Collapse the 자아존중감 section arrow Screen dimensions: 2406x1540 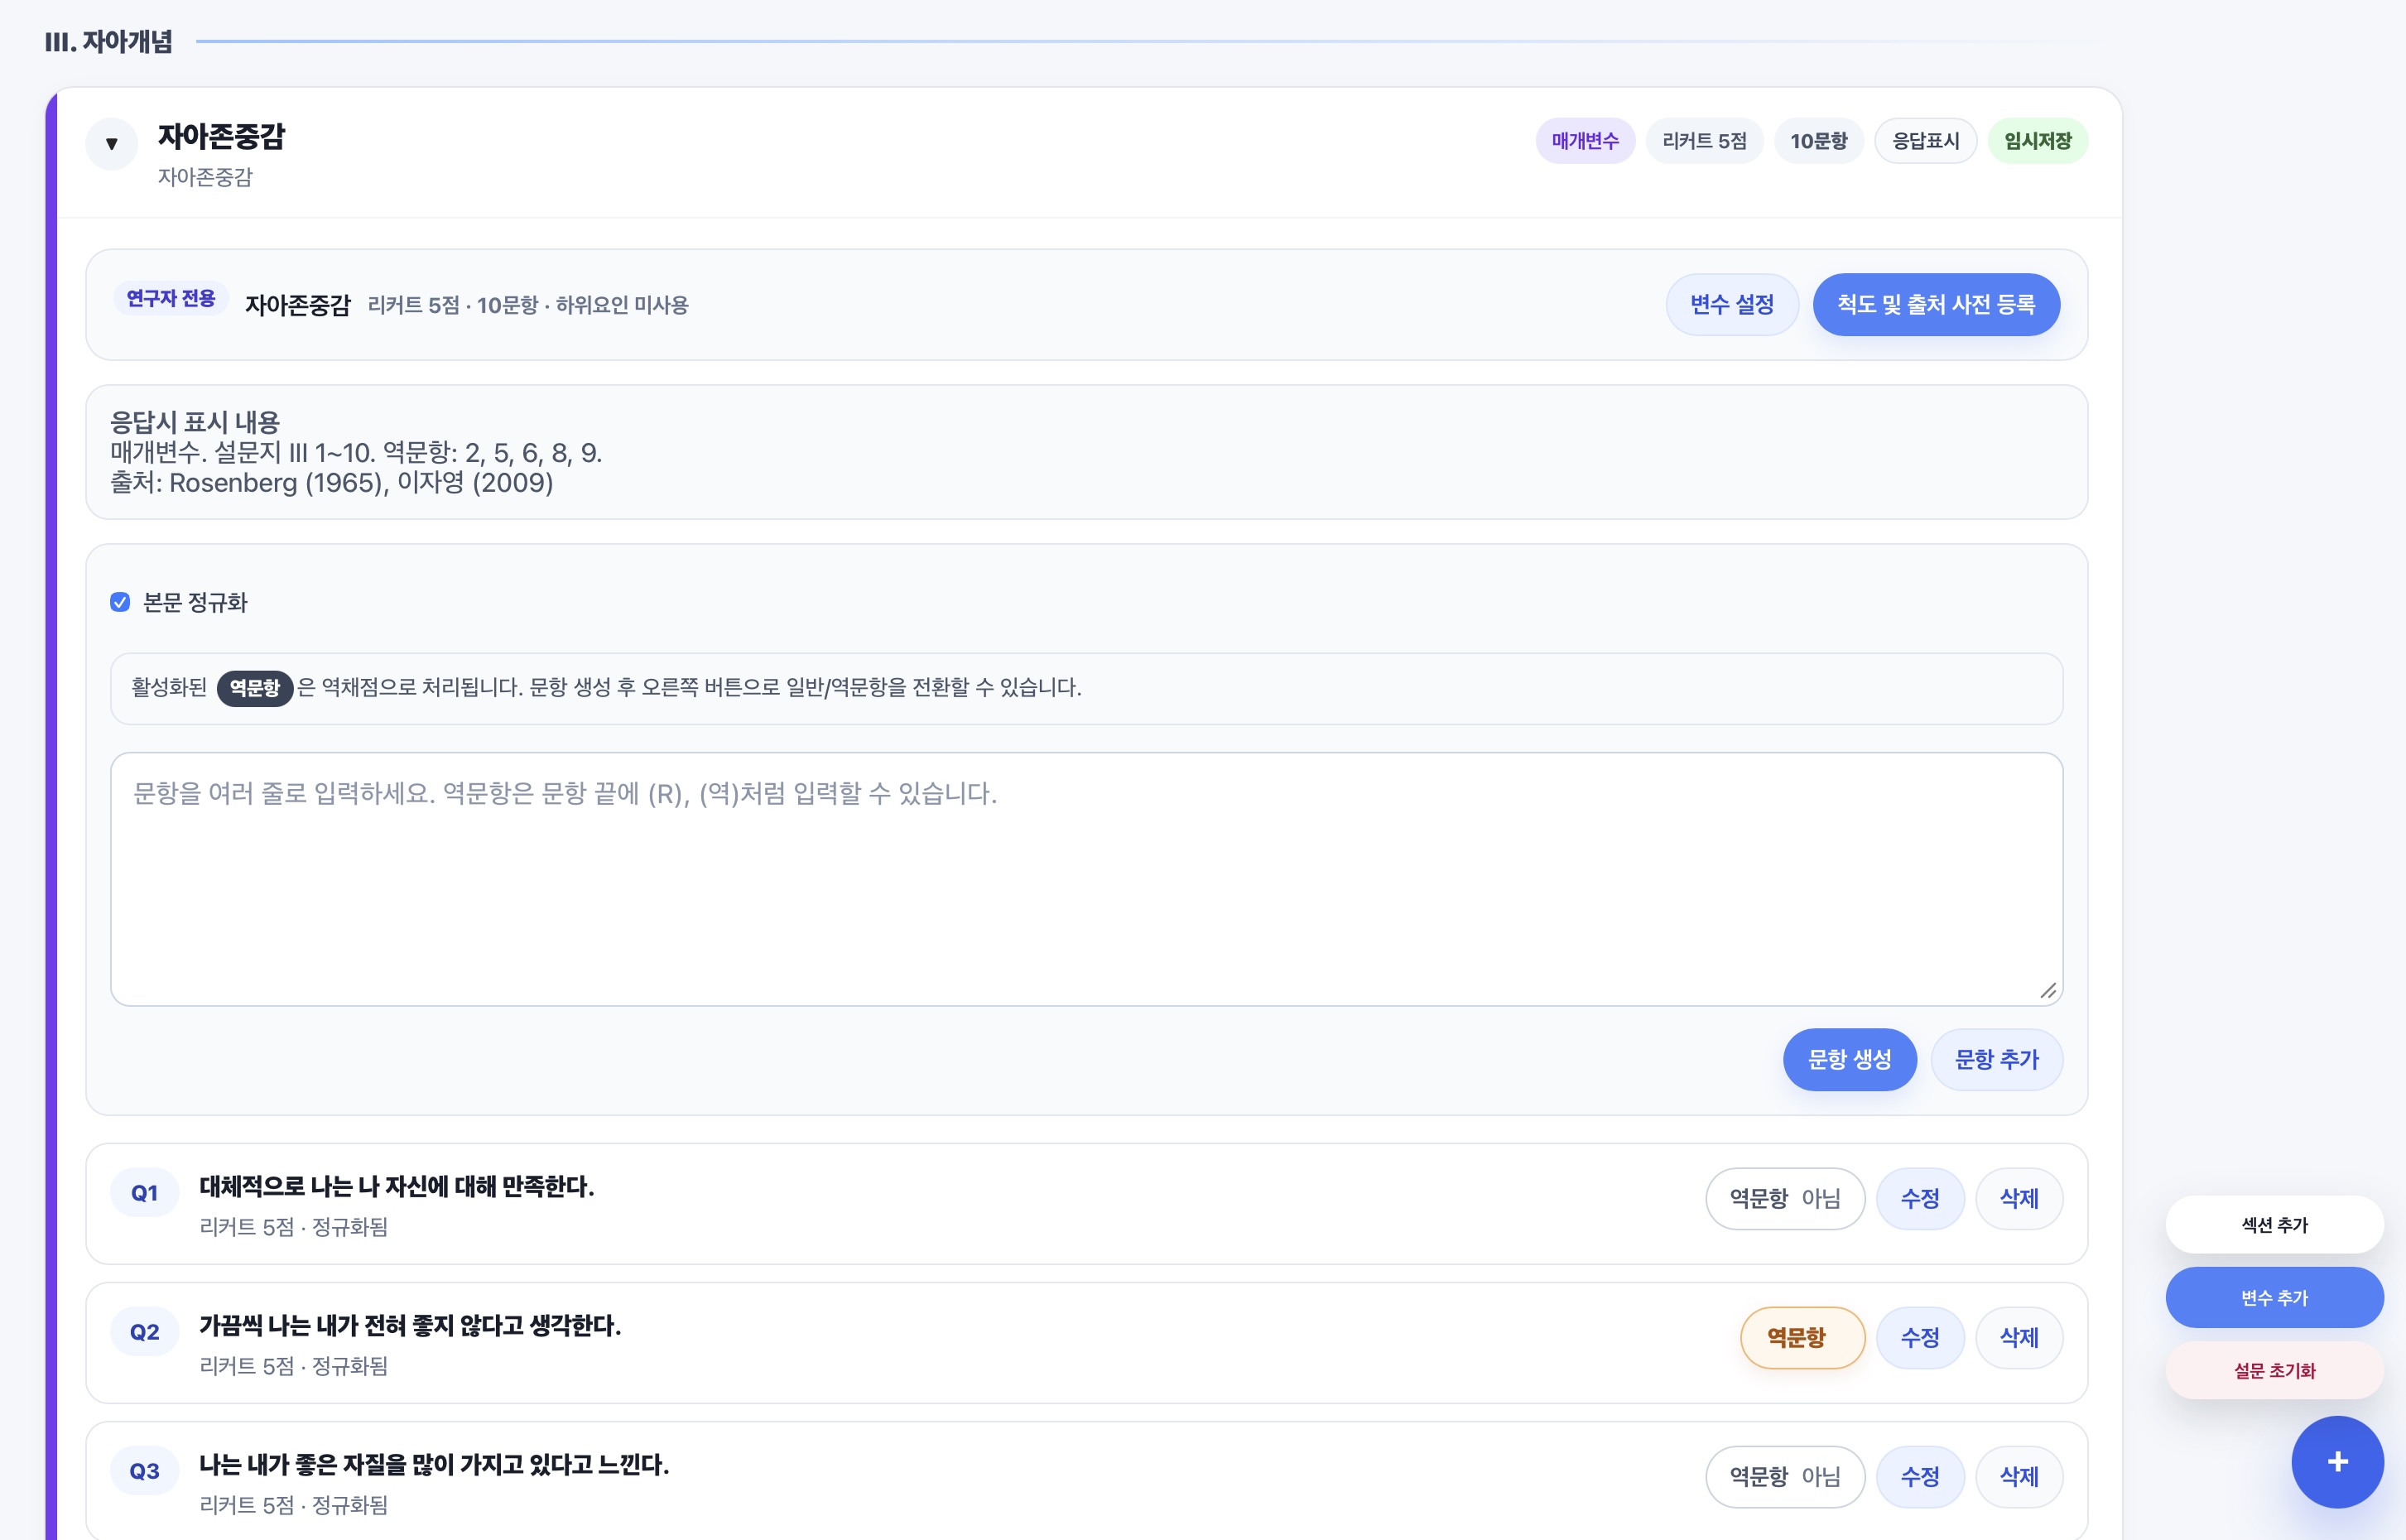coord(111,144)
